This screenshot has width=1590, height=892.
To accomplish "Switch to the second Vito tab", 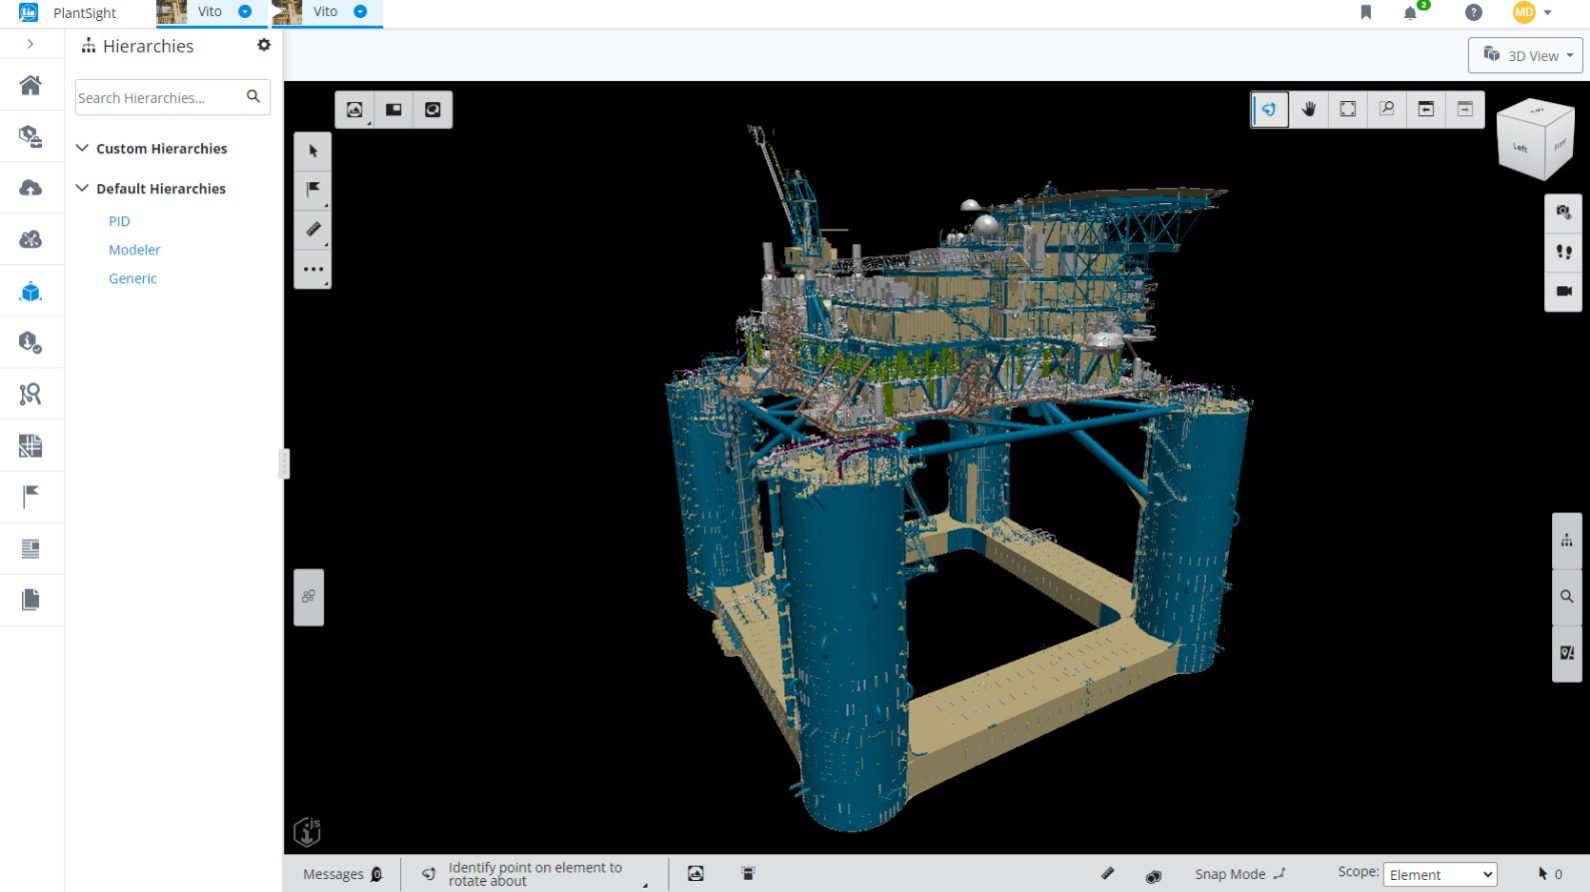I will [324, 12].
